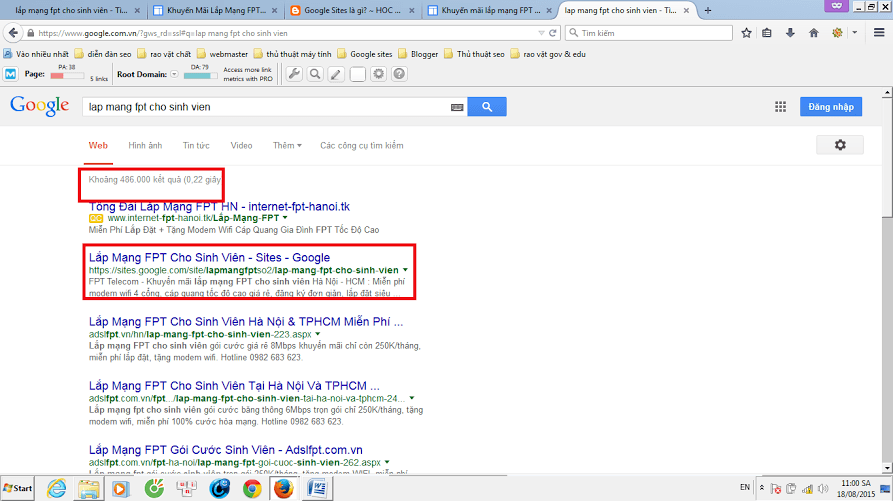Expand the arrow beside the goi-cuoc-sinh-vien-262.aspx URL
This screenshot has height=501, width=893.
coord(387,462)
